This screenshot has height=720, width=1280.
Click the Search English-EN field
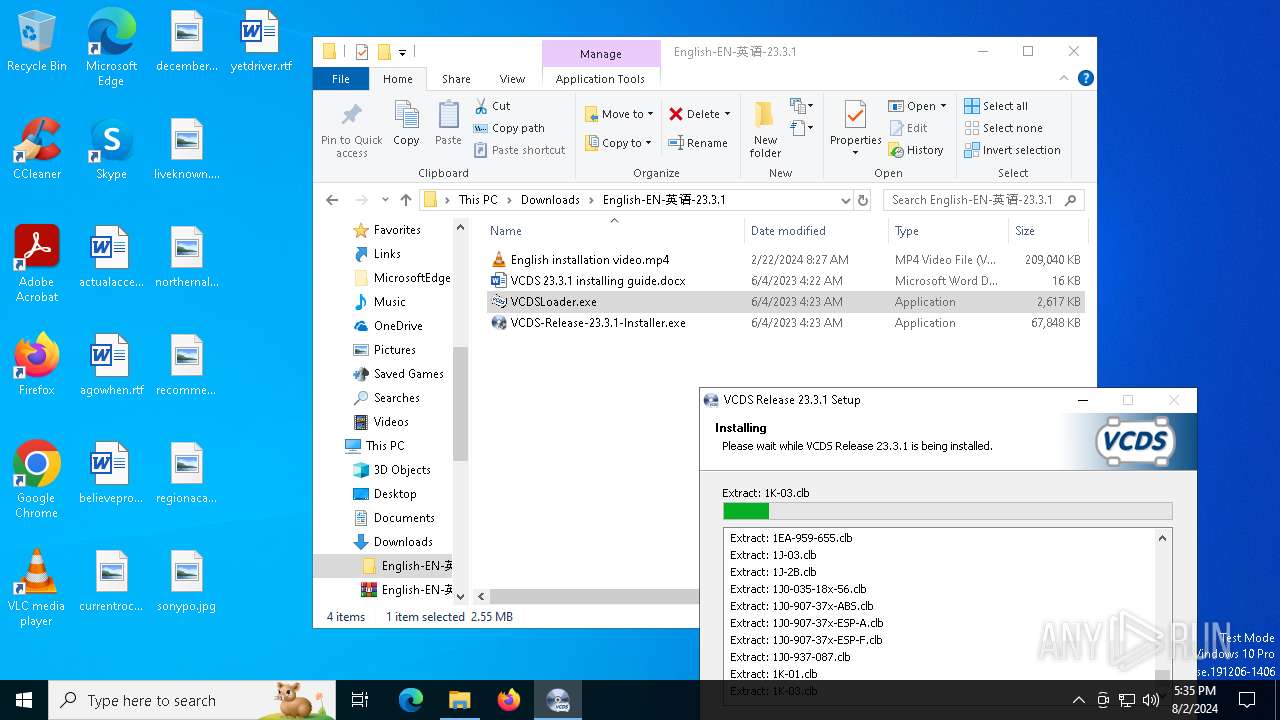pos(983,200)
